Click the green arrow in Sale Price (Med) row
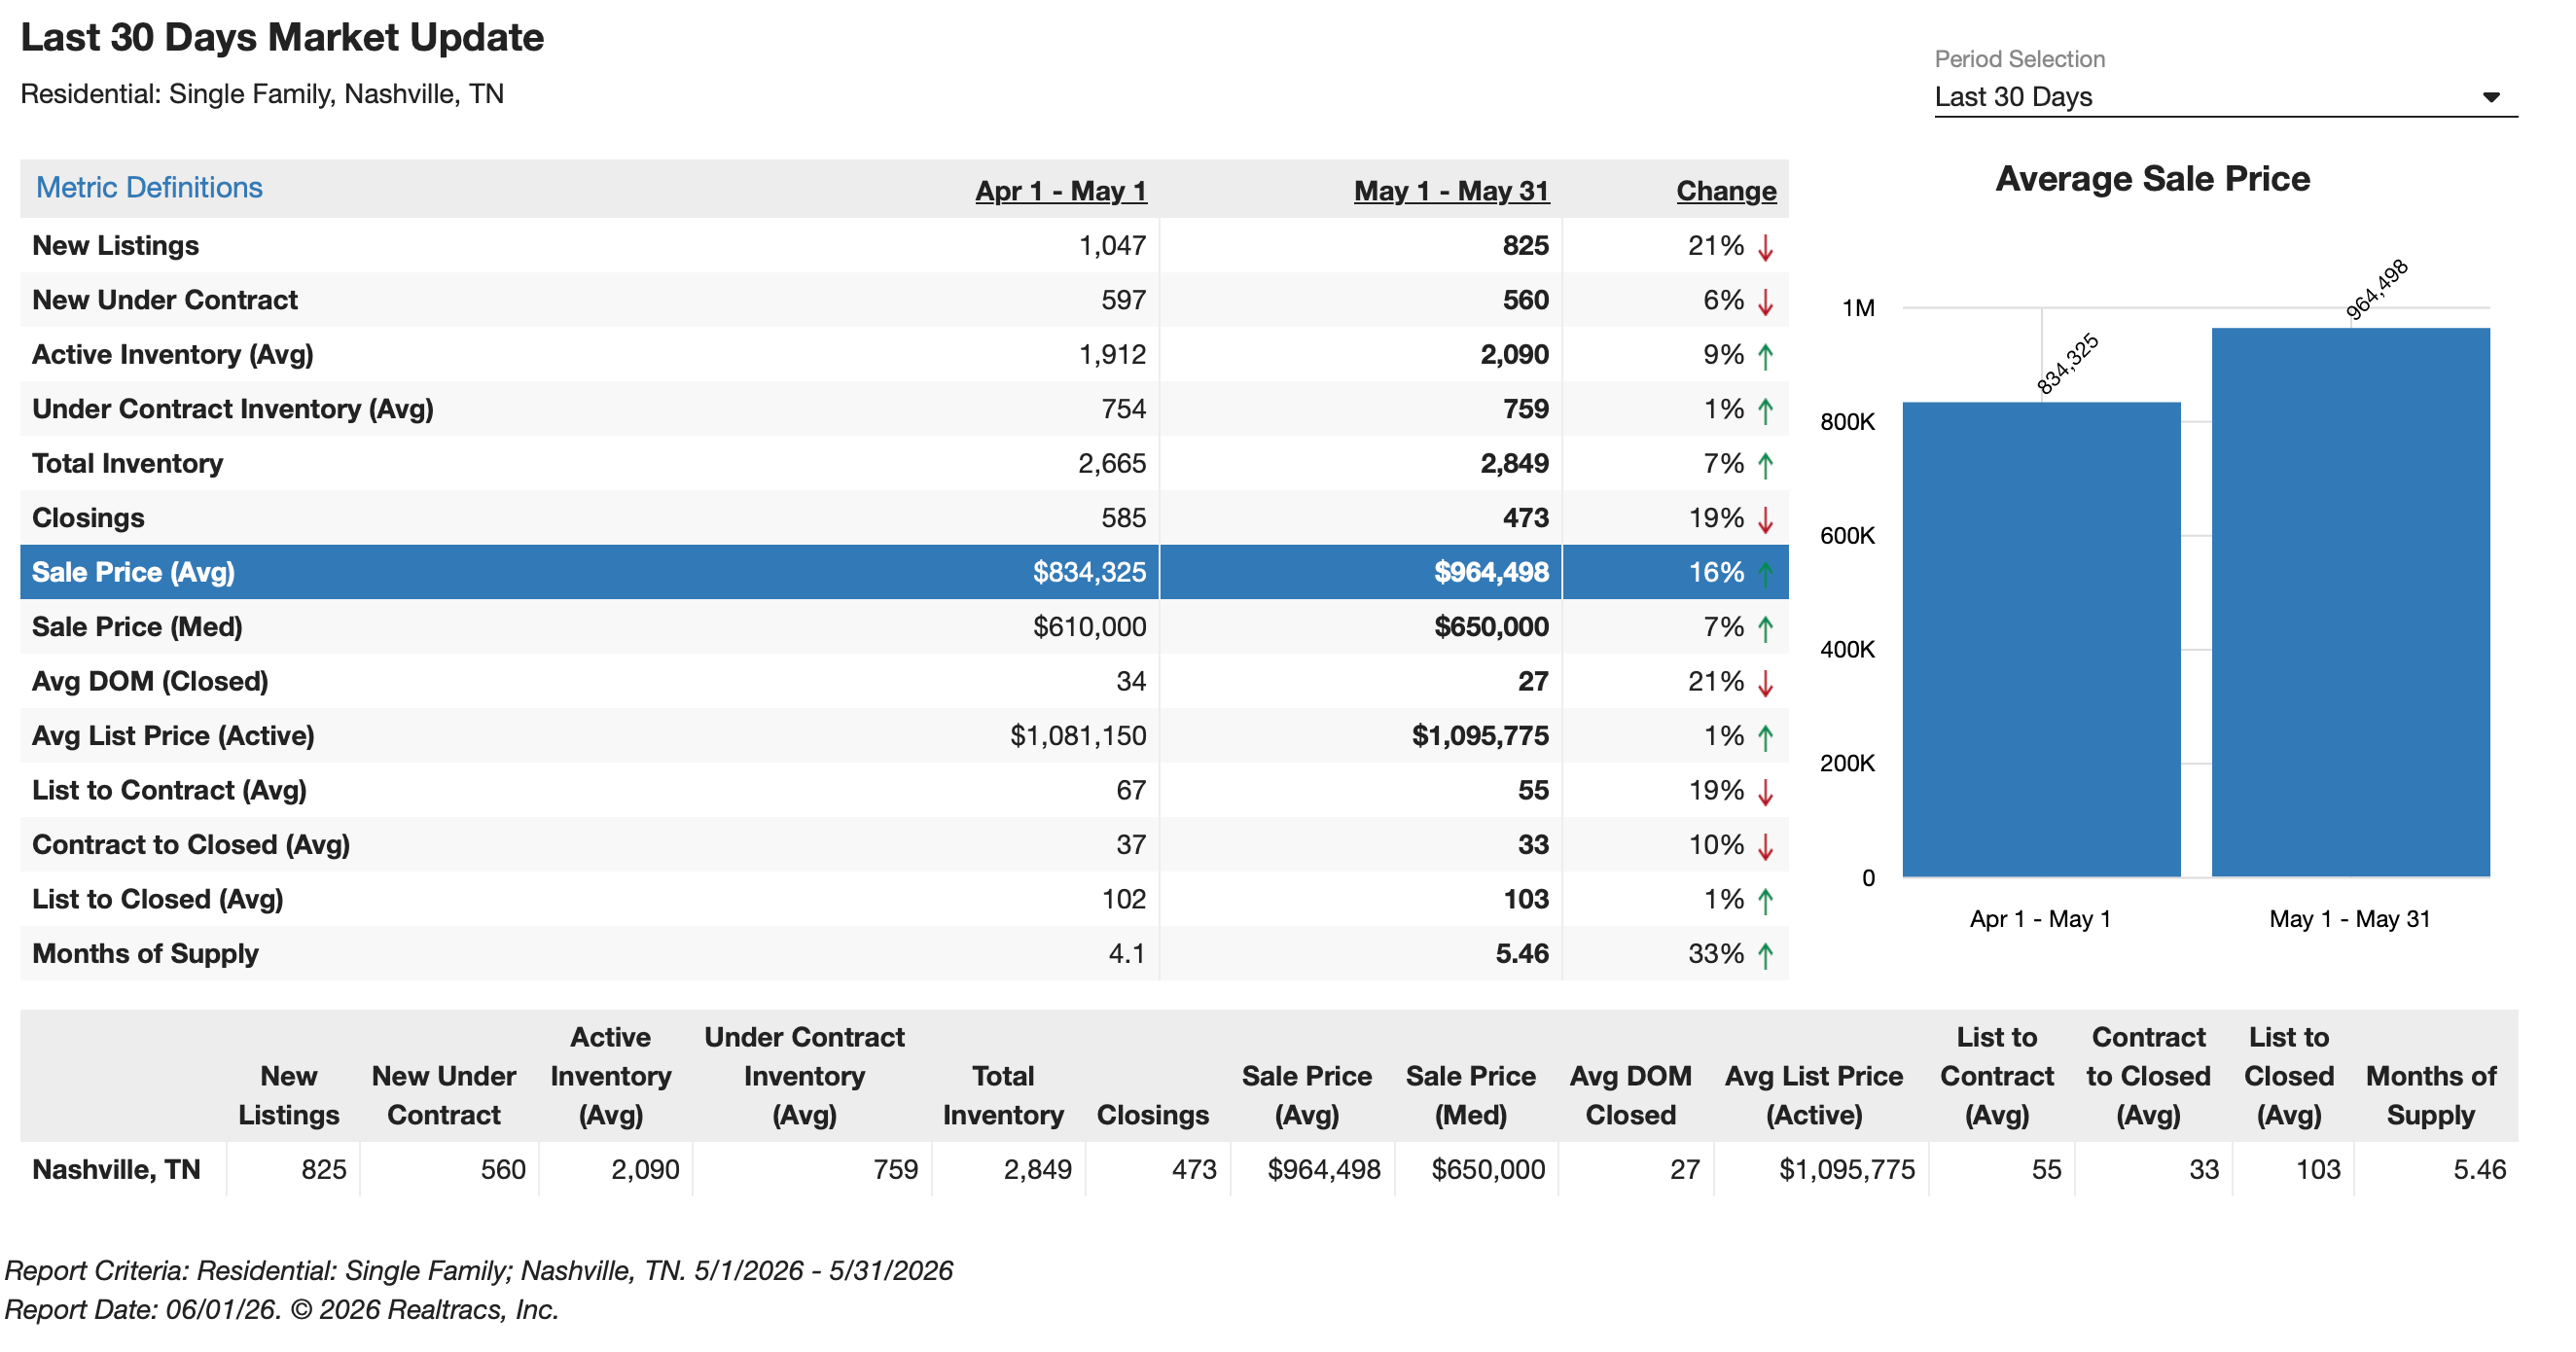Image resolution: width=2576 pixels, height=1352 pixels. click(x=1765, y=628)
